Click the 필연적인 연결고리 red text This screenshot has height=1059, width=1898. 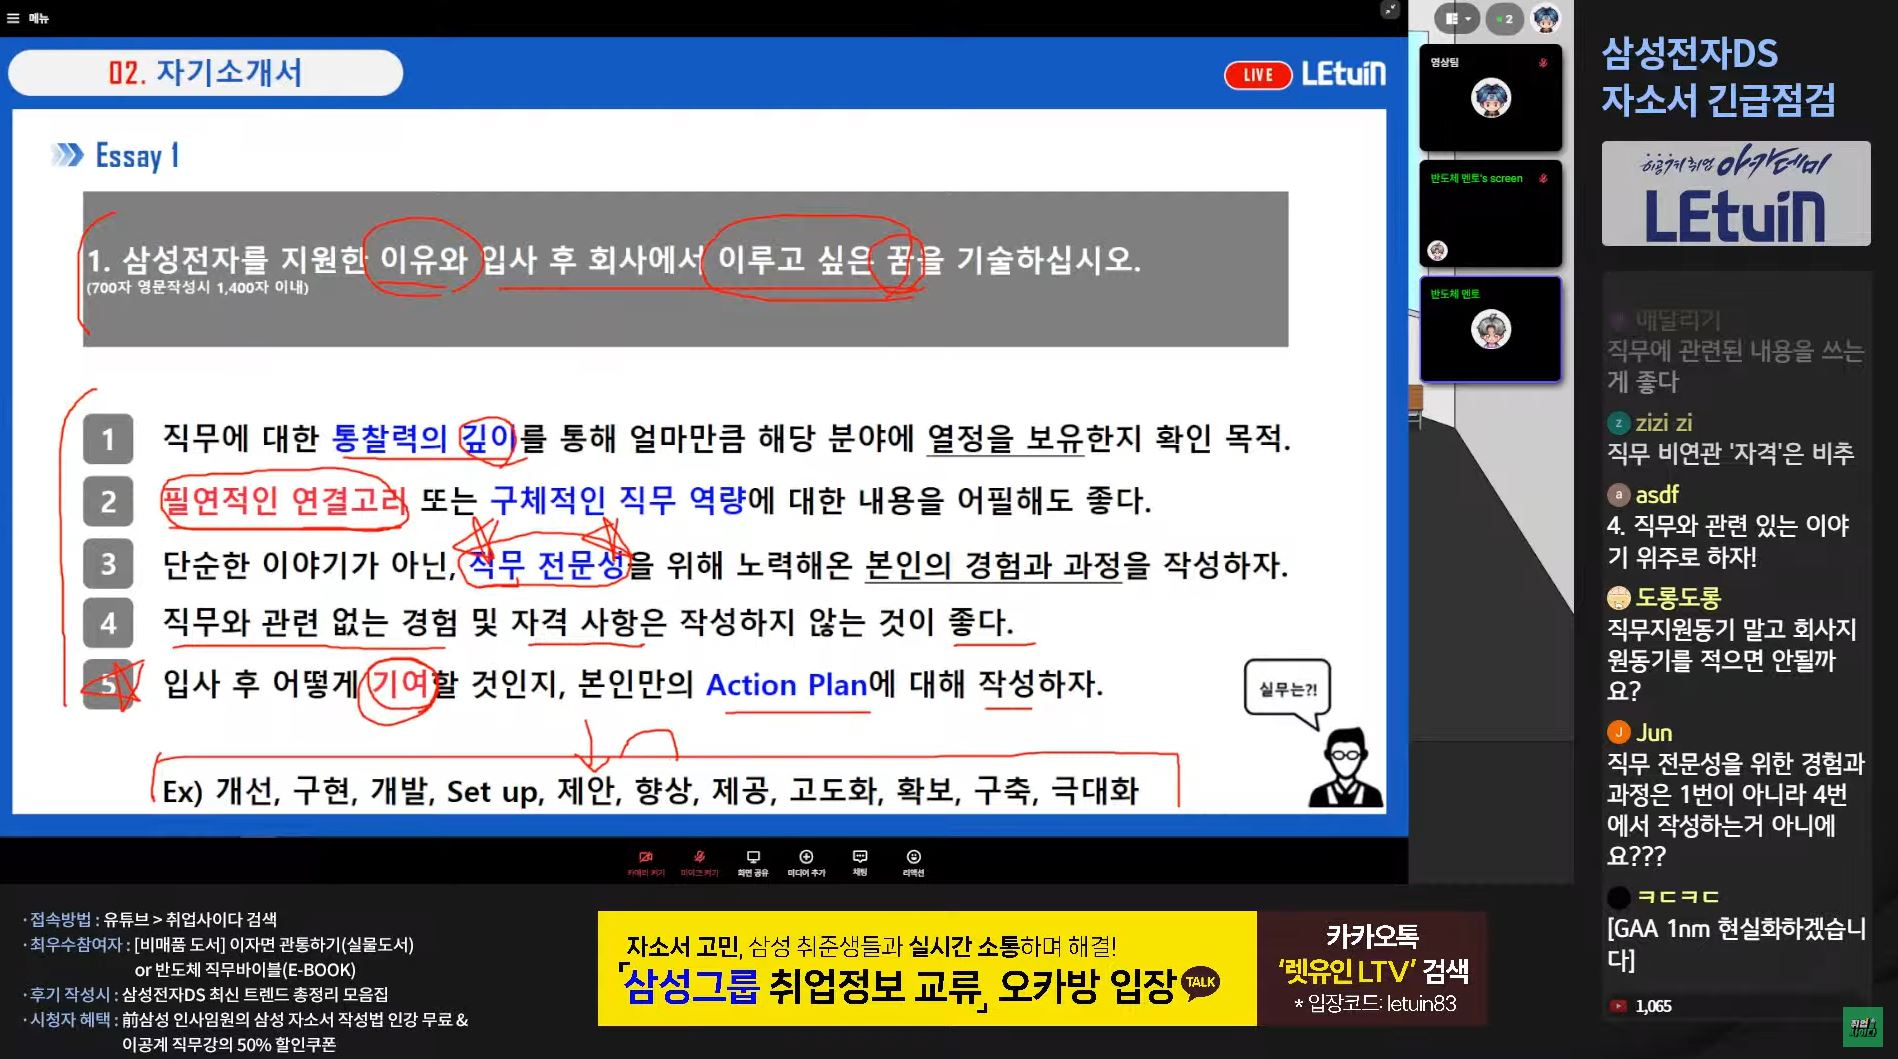tap(284, 500)
